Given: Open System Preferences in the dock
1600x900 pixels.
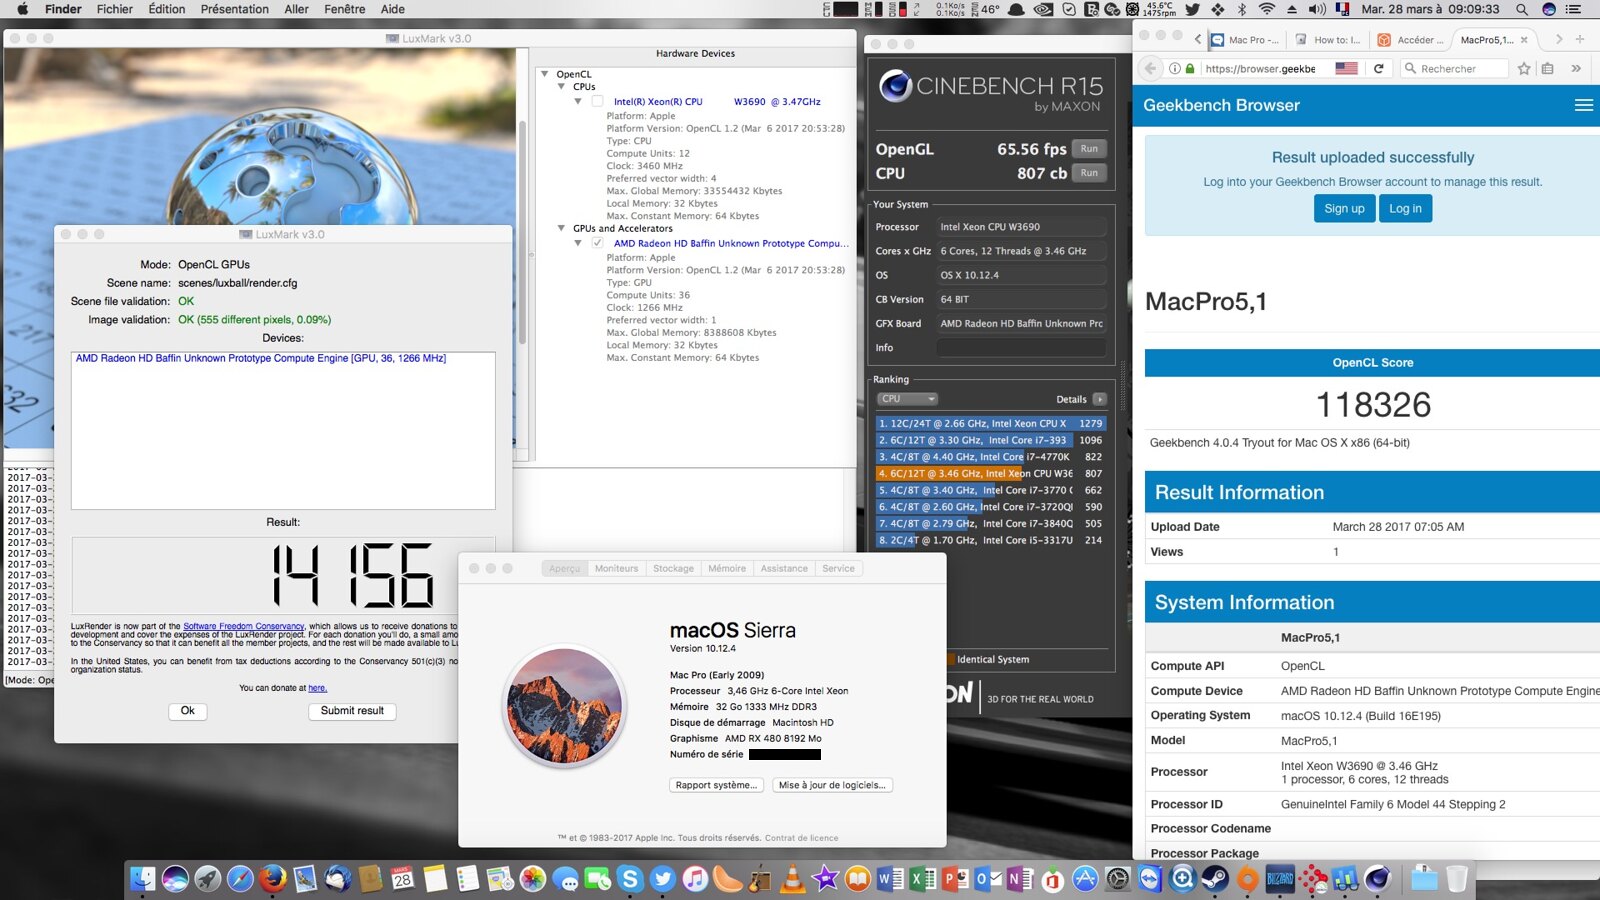Looking at the screenshot, I should 1117,879.
